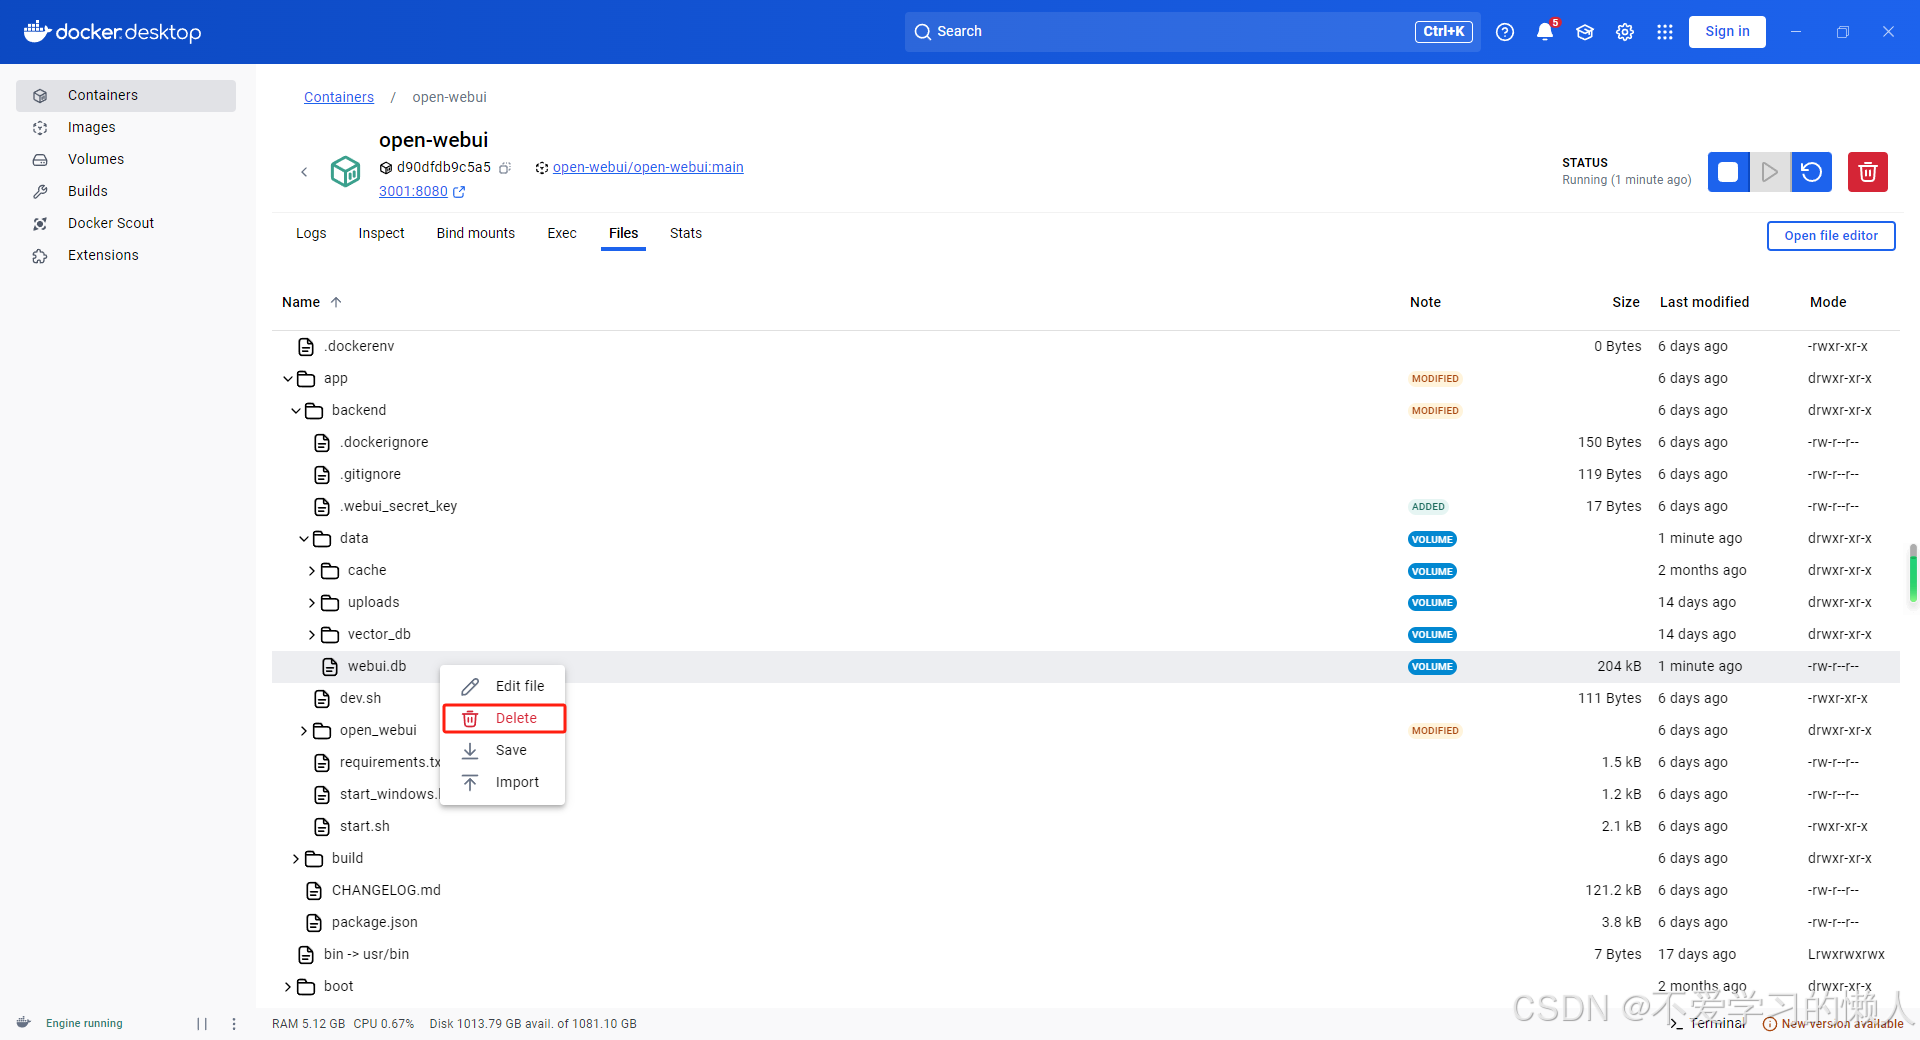Switch to the Exec tab
Screen dimensions: 1920x1040
(562, 233)
